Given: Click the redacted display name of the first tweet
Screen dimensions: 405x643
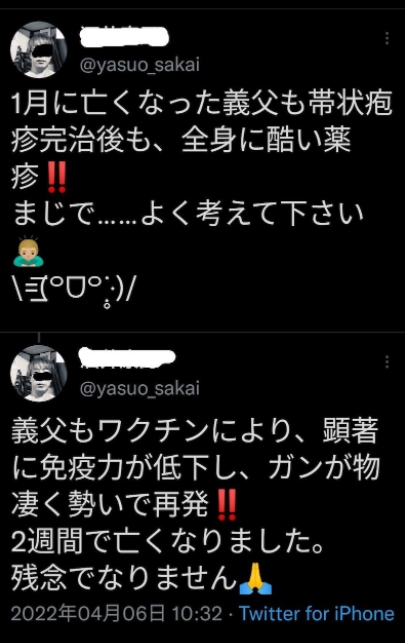Looking at the screenshot, I should [x=124, y=38].
